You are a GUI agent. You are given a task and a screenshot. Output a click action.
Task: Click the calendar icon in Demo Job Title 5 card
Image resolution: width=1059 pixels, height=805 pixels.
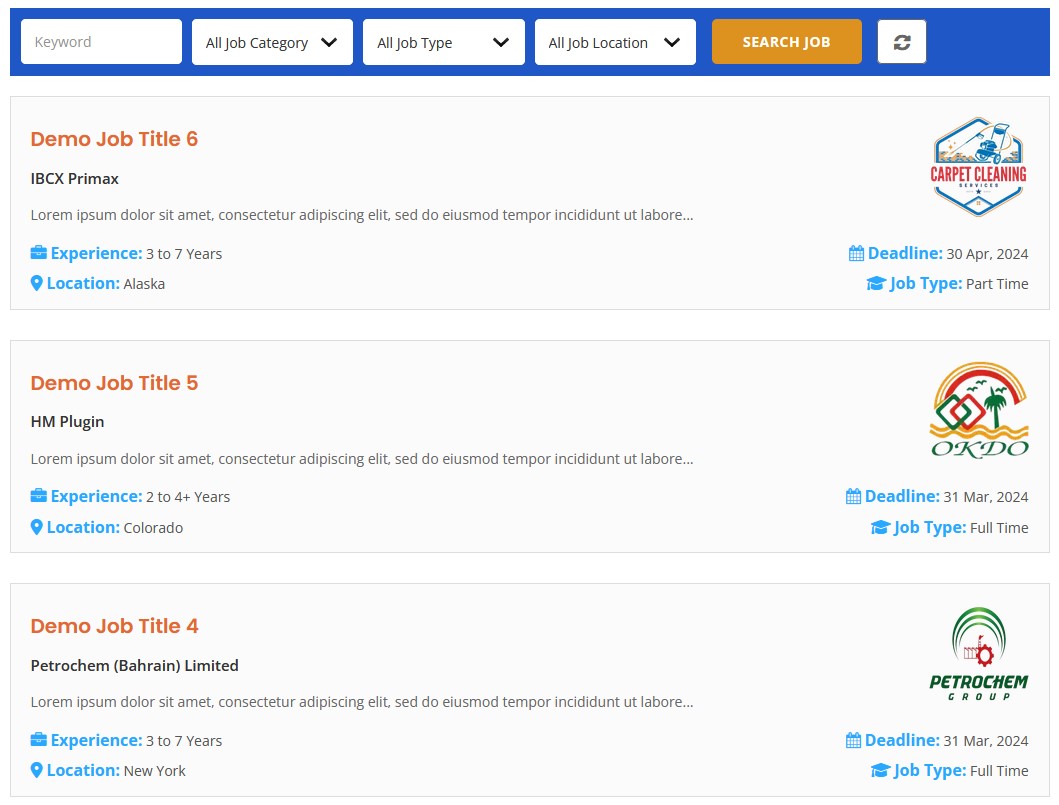pos(853,496)
